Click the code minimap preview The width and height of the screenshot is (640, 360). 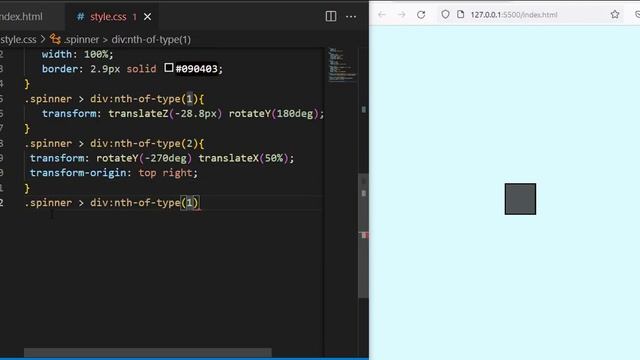(342, 65)
